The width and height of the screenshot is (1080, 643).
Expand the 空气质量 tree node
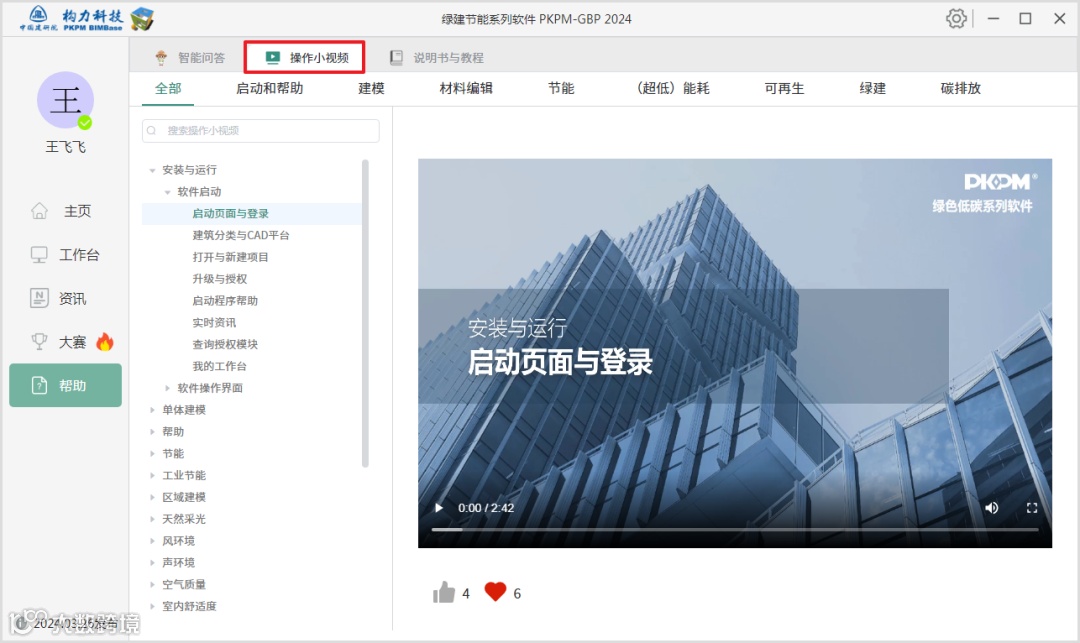pyautogui.click(x=152, y=584)
